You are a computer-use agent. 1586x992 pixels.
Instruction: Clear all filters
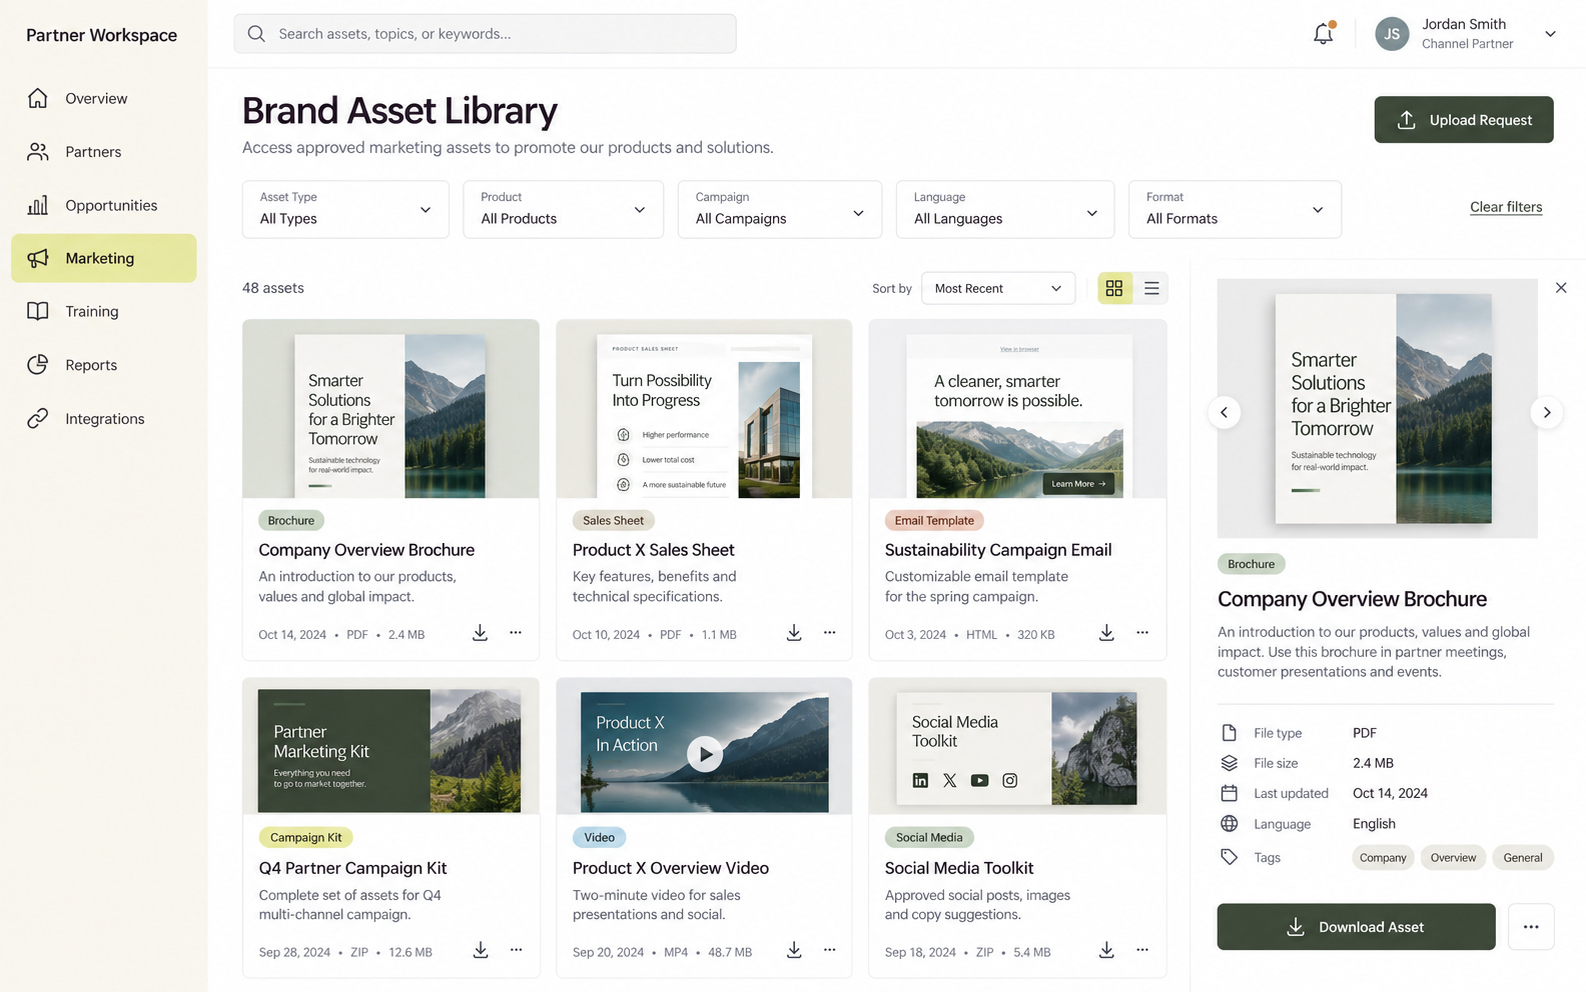(x=1506, y=207)
